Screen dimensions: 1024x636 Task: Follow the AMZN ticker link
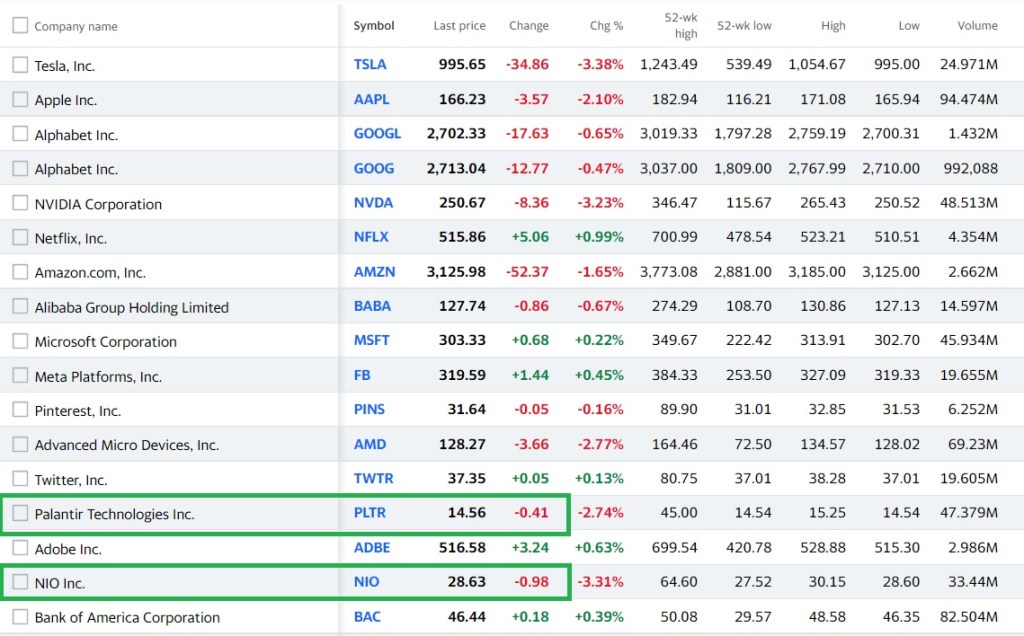tap(374, 271)
